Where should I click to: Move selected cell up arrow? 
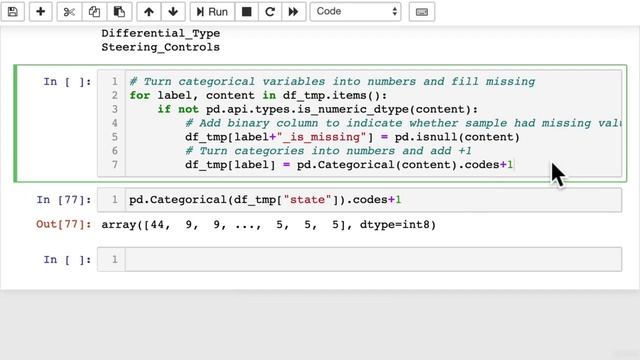pyautogui.click(x=149, y=11)
